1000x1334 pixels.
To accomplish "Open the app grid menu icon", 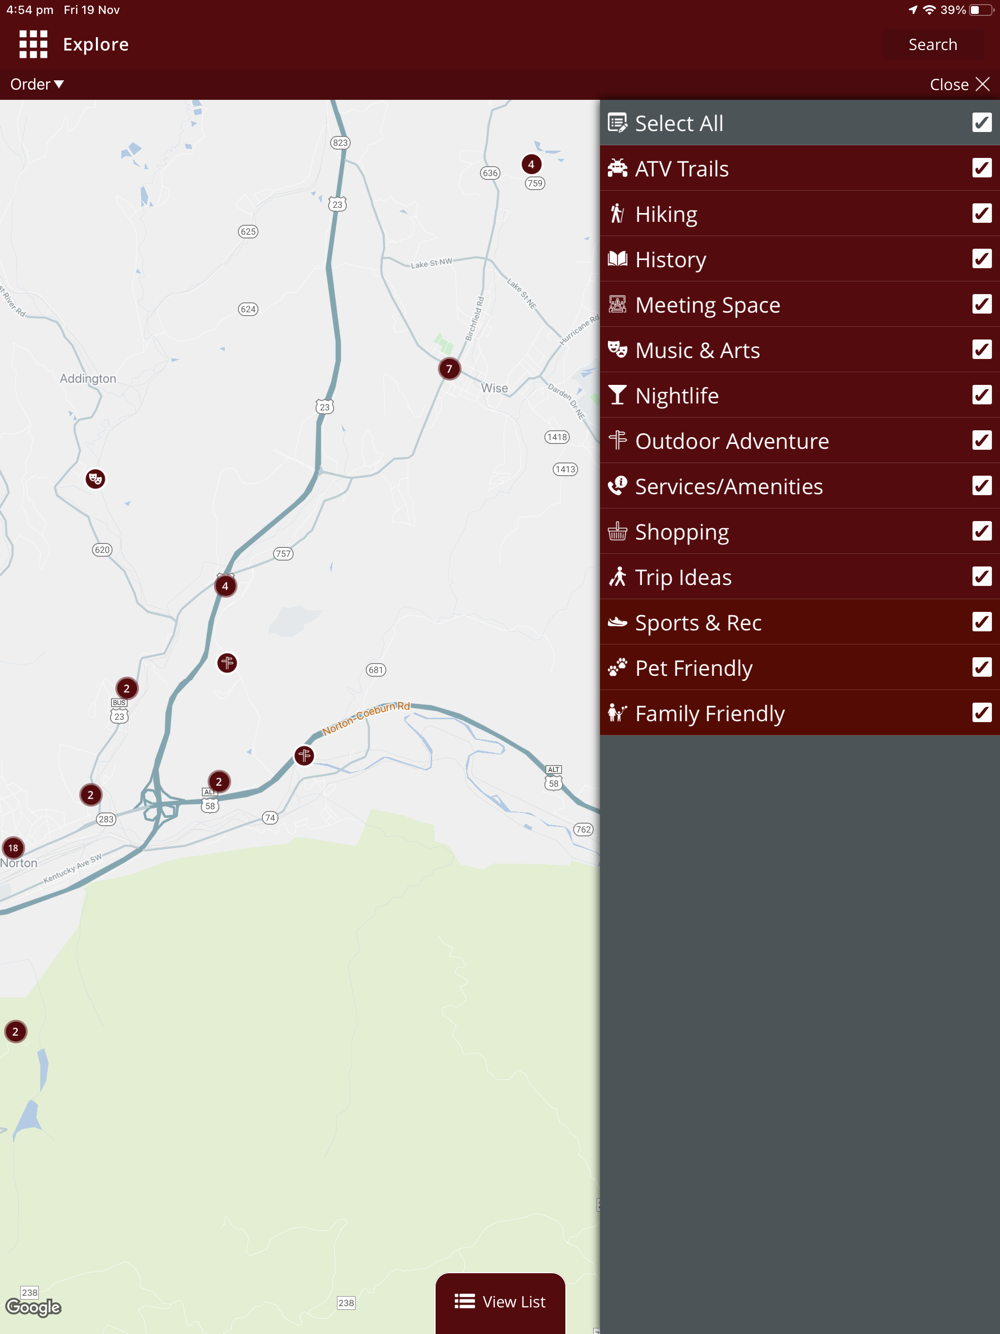I will point(33,44).
